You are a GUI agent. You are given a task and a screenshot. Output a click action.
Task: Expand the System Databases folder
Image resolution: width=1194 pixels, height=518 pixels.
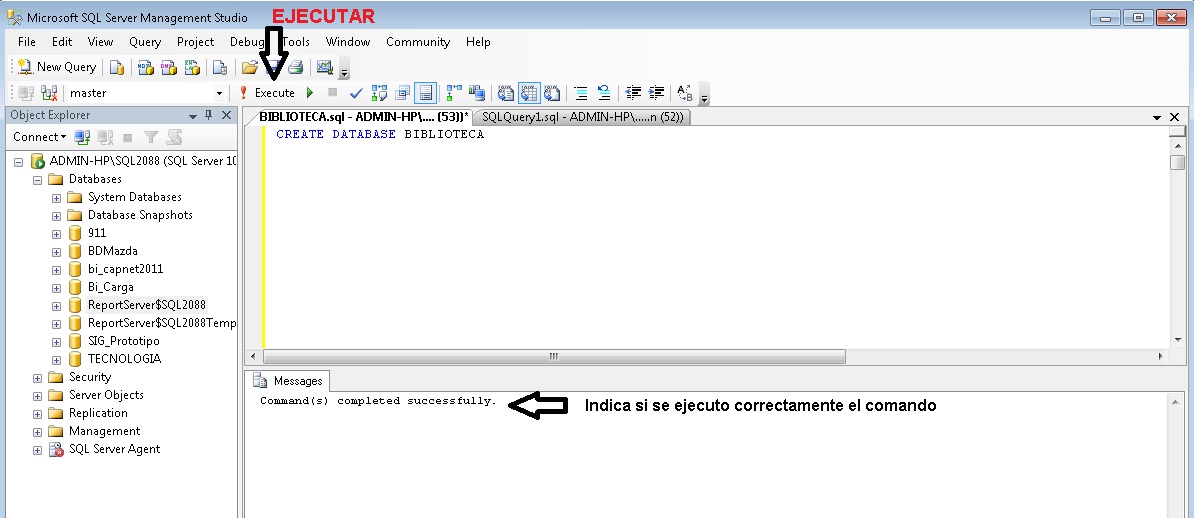point(56,197)
